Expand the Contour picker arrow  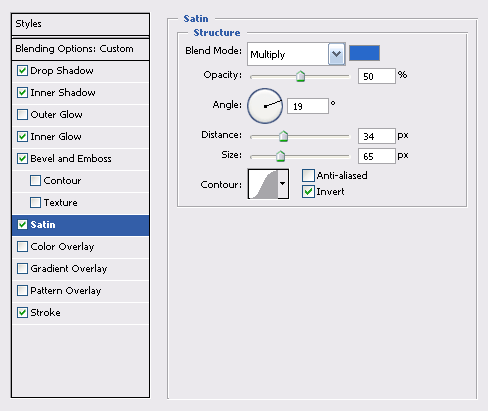tap(283, 184)
